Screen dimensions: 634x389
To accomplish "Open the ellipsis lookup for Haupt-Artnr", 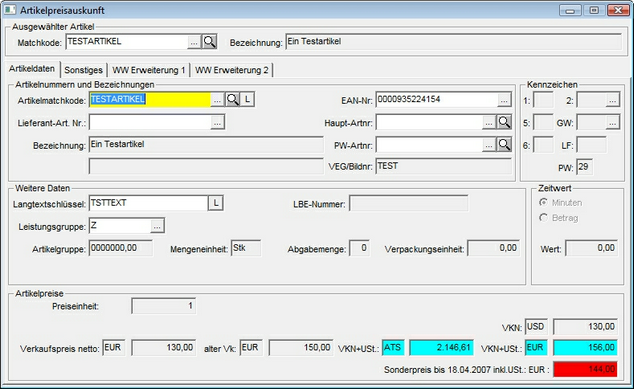I will tap(489, 123).
